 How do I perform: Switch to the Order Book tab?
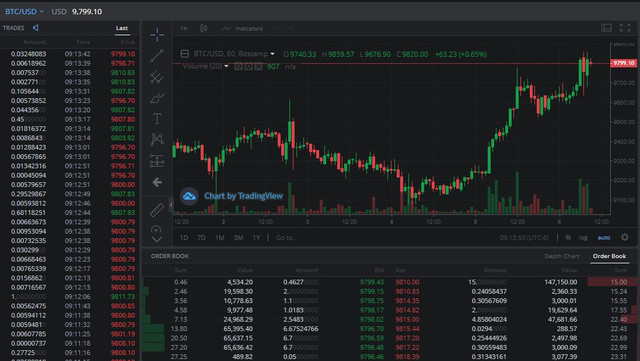coord(609,256)
